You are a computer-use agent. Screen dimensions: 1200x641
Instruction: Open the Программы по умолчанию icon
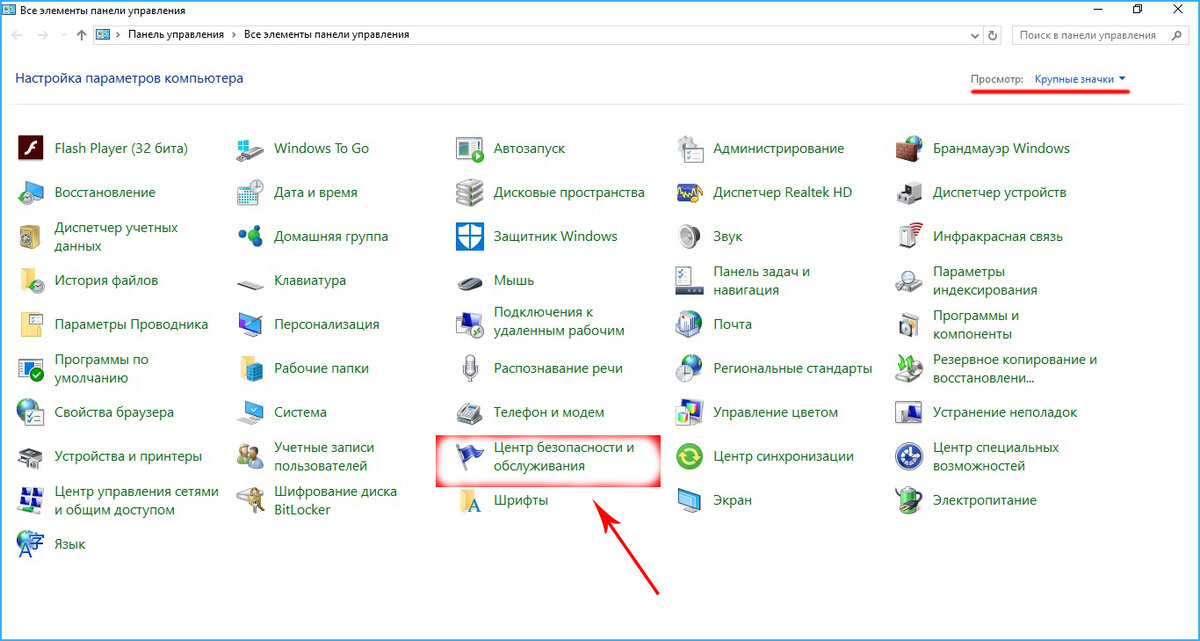coord(31,368)
